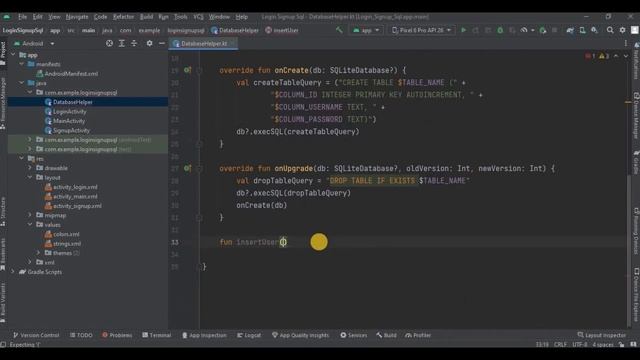Click override gutter icon beside onUpgrade
Viewport: 640px width, 360px height.
pos(187,168)
